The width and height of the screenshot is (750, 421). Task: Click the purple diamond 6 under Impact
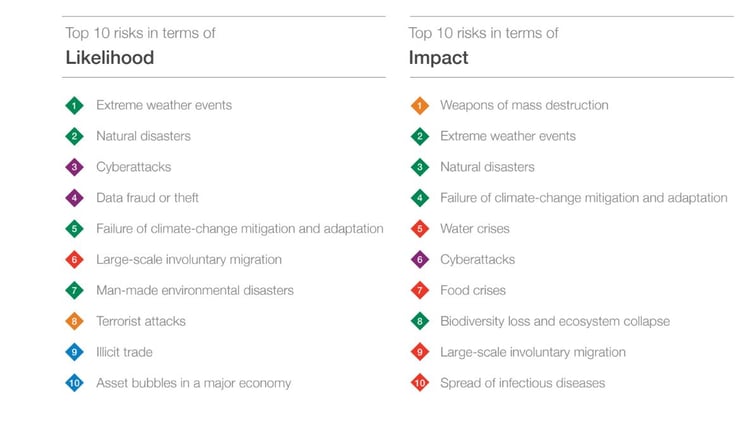419,260
